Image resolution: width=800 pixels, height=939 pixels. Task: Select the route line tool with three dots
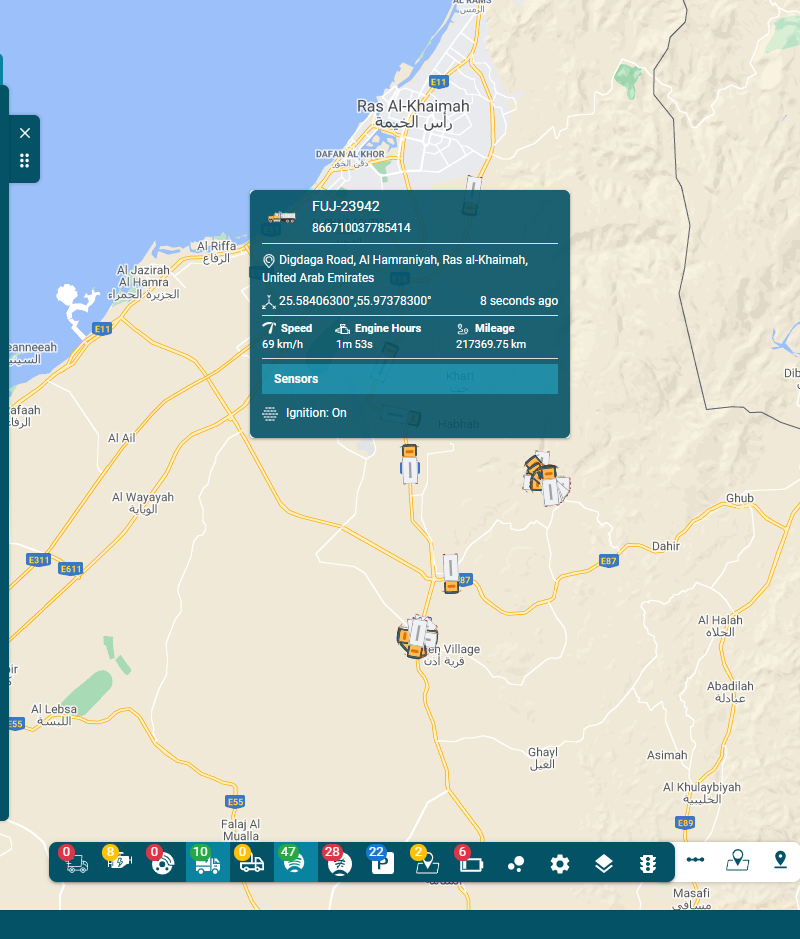click(695, 860)
